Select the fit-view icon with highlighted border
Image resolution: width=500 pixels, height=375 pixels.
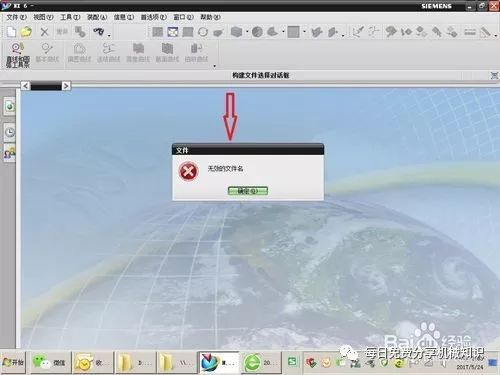[173, 32]
